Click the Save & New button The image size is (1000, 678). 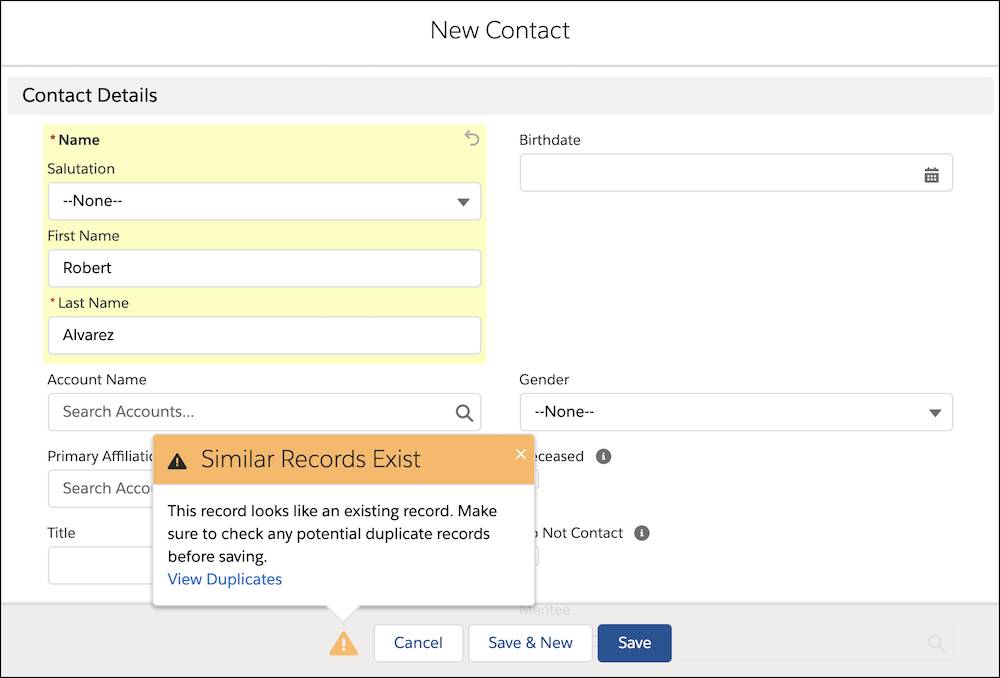(530, 643)
